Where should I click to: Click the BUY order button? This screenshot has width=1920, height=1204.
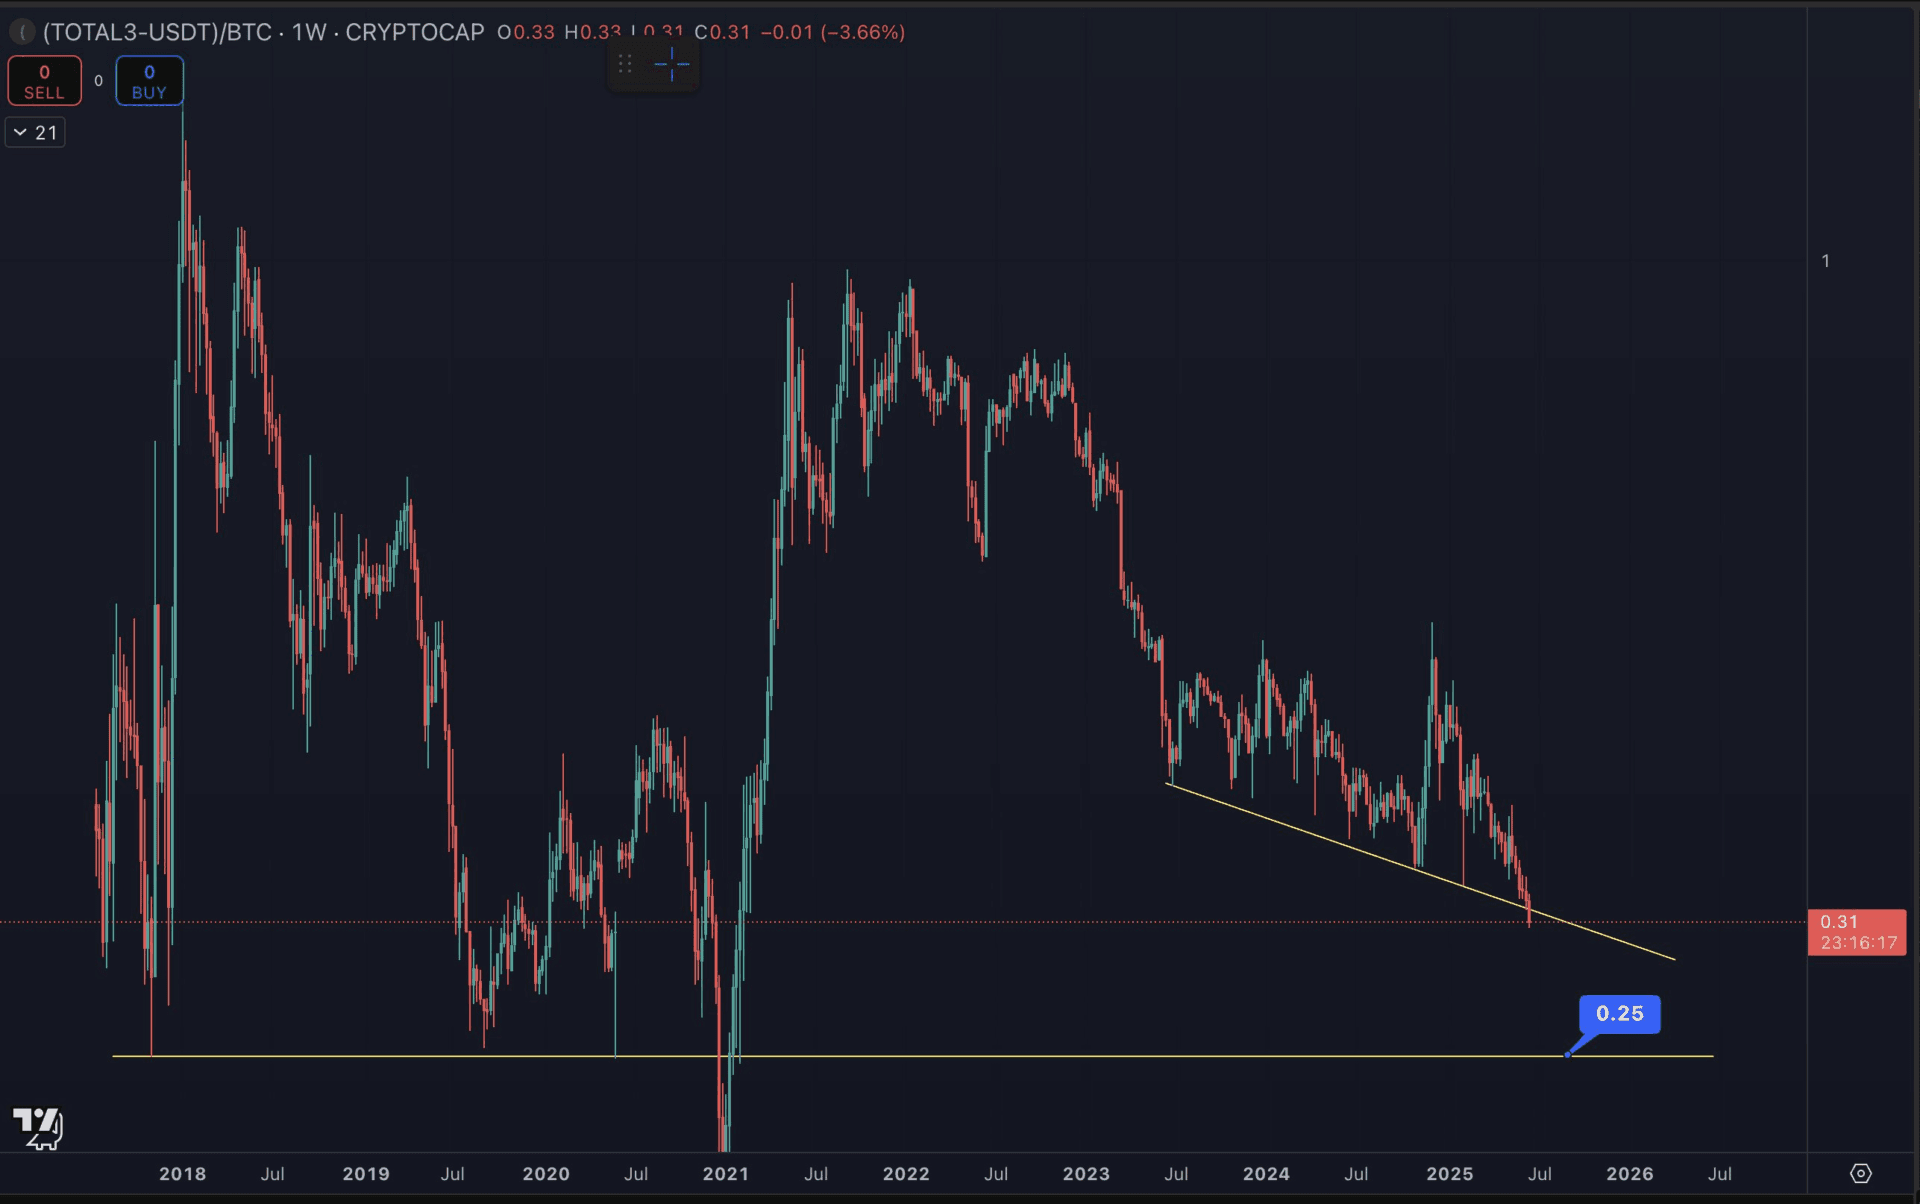149,81
